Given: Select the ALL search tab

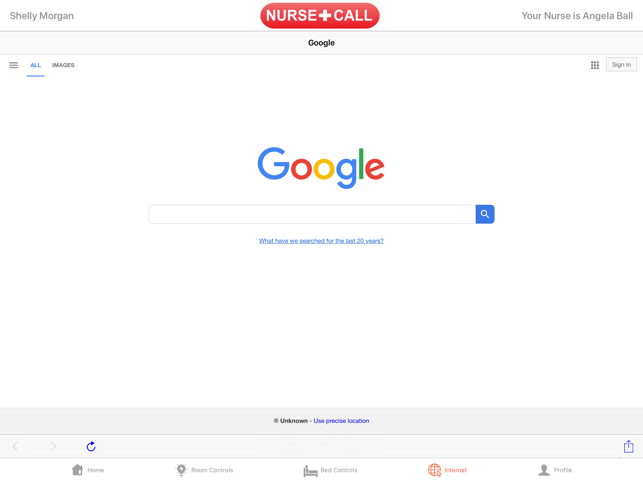Looking at the screenshot, I should [36, 65].
